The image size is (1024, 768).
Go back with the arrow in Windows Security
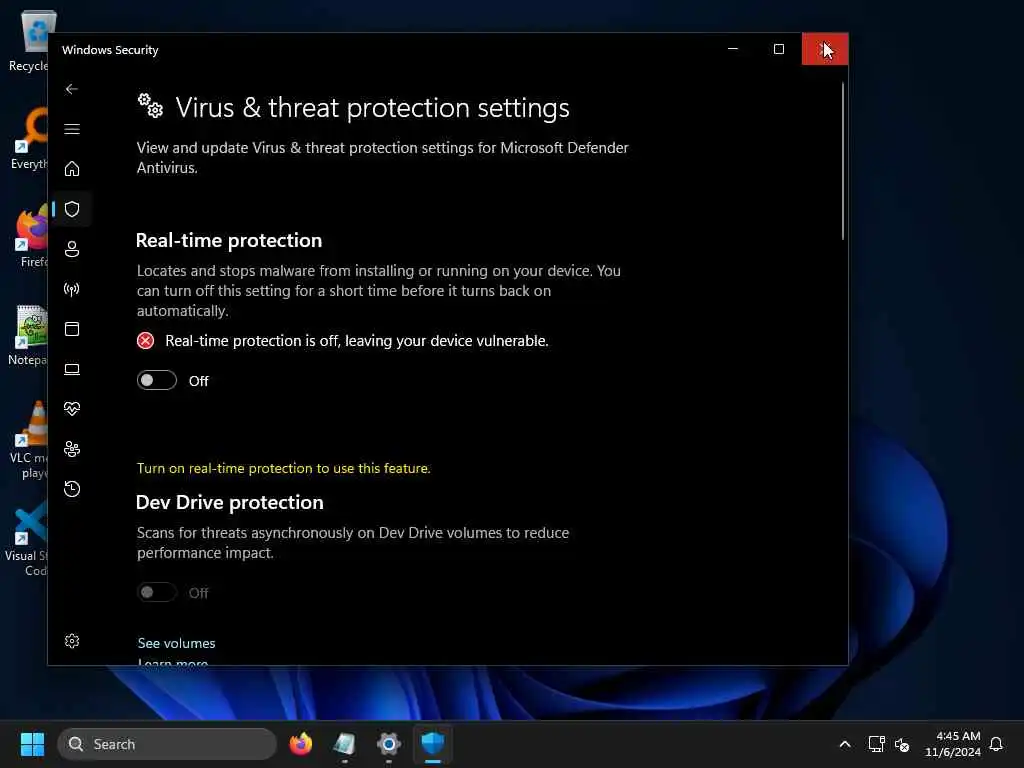click(72, 89)
